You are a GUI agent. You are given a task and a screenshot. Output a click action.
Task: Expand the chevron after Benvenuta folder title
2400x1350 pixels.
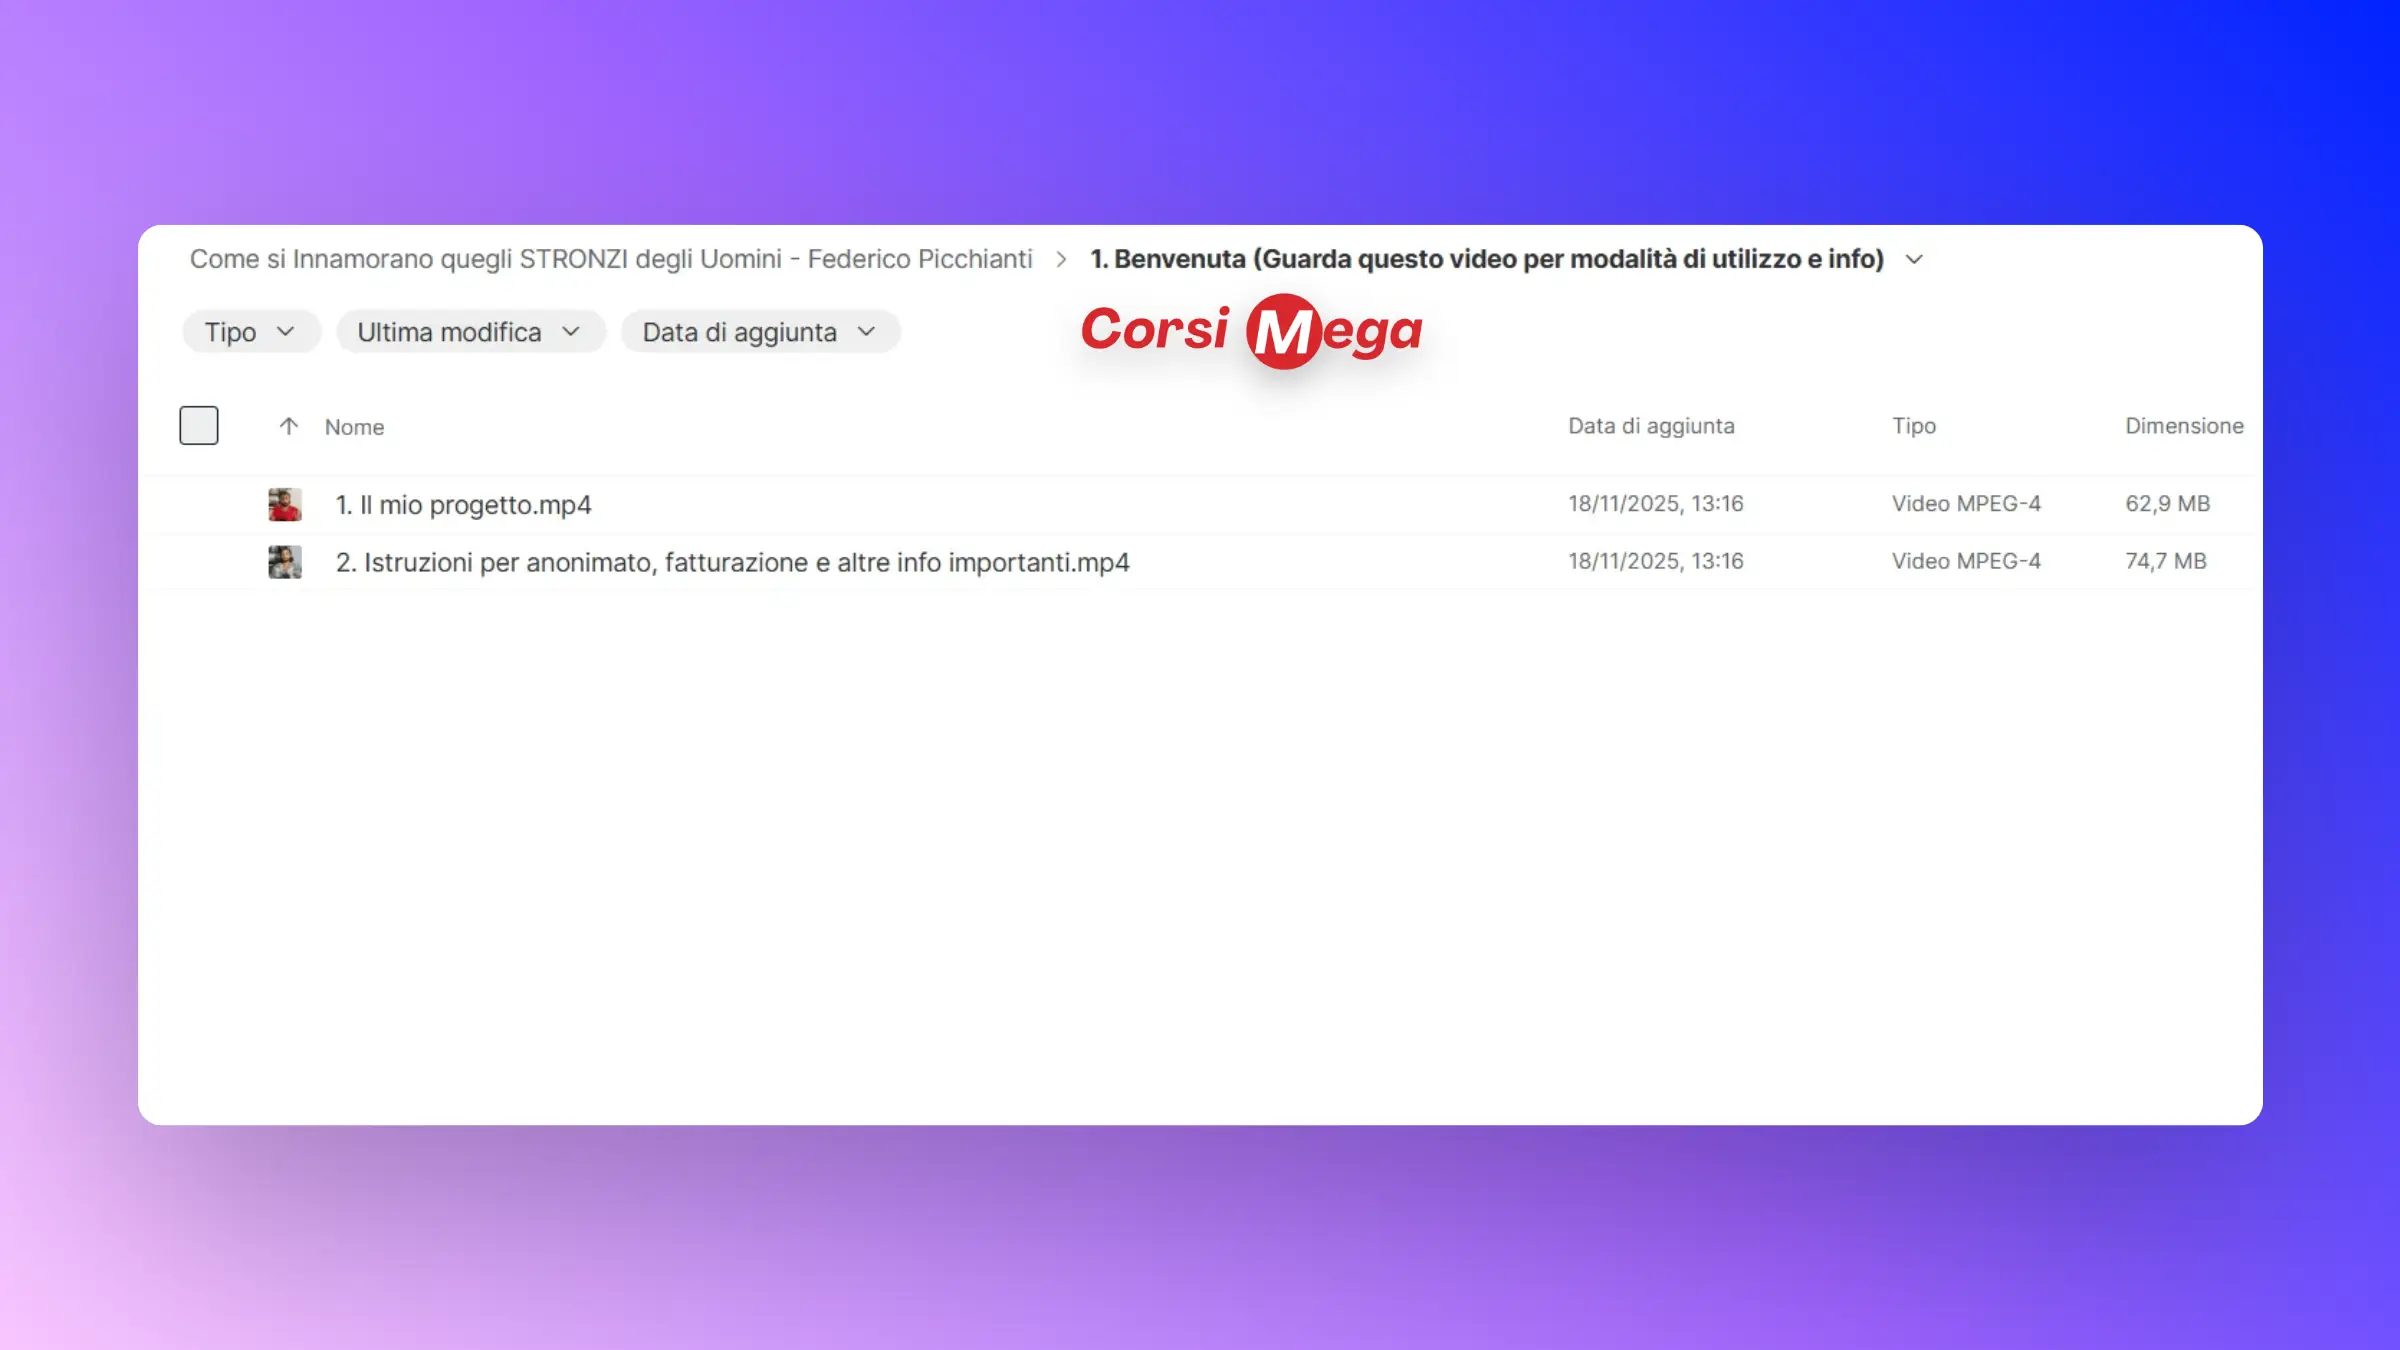click(x=1914, y=259)
